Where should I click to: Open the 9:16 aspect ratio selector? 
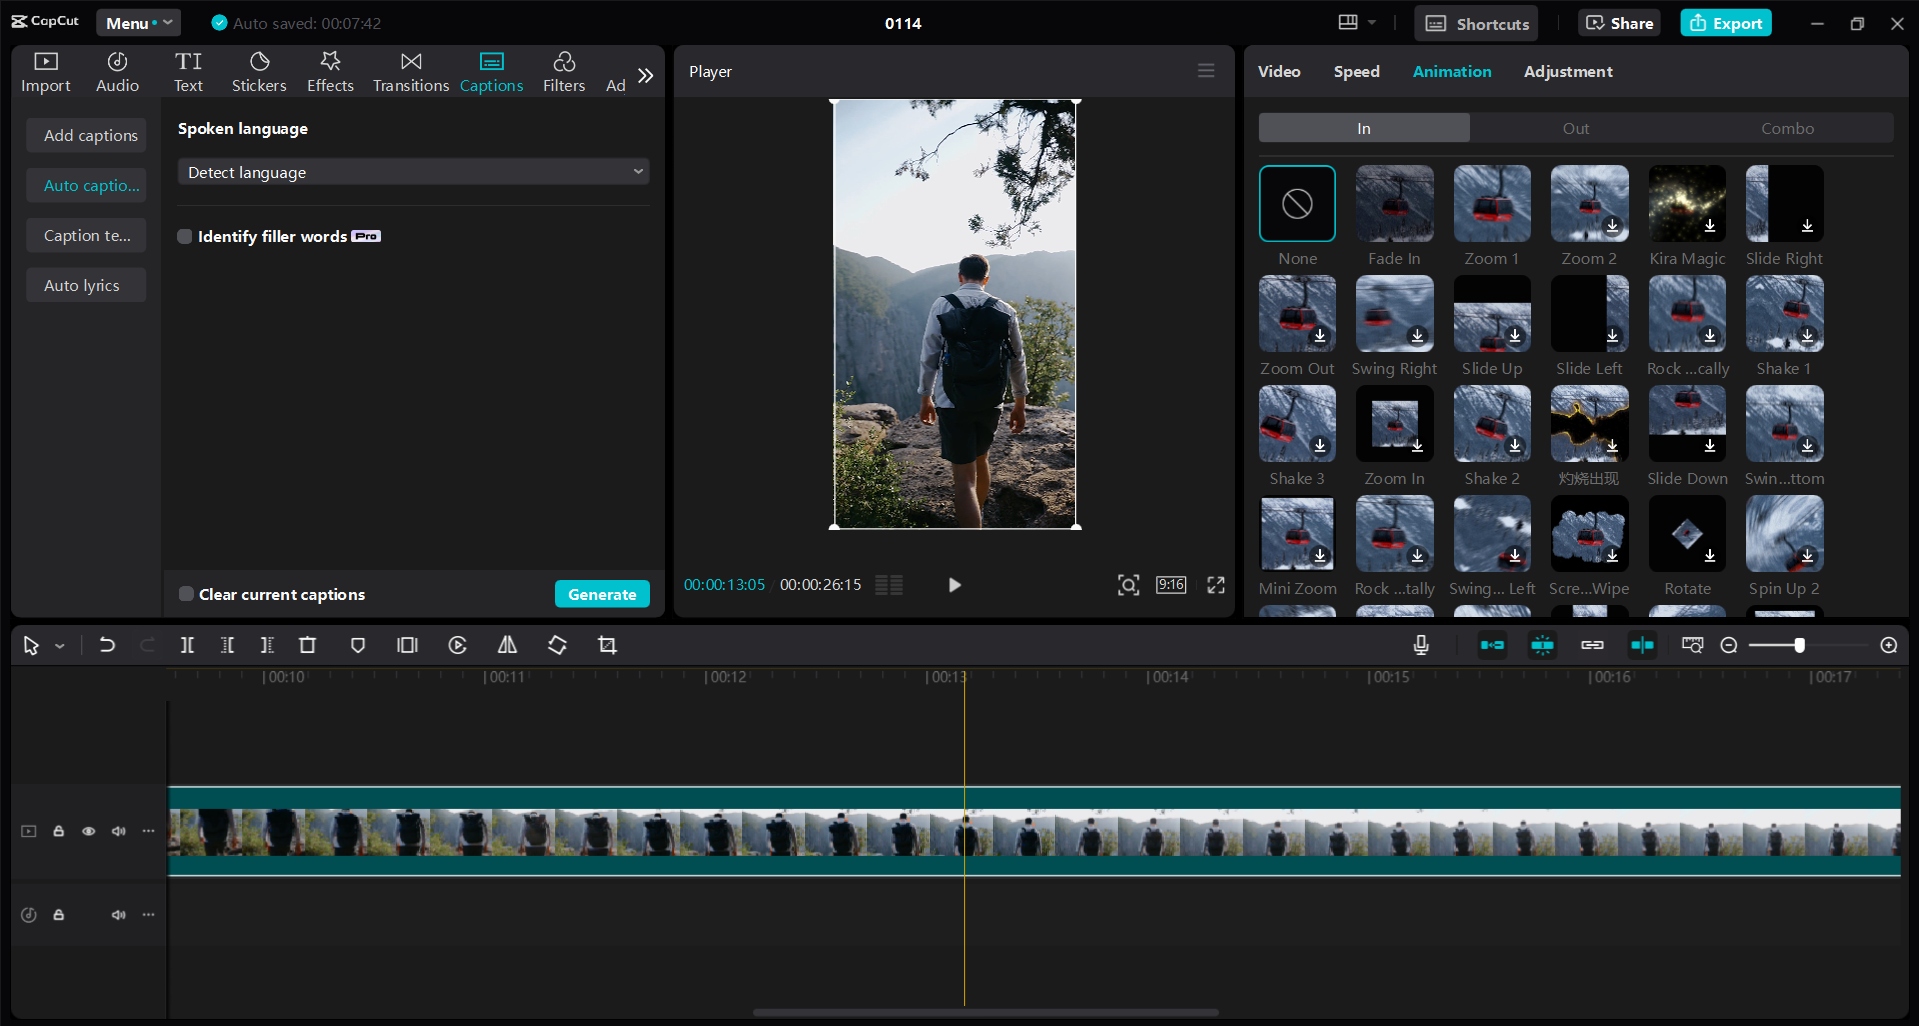click(1169, 585)
